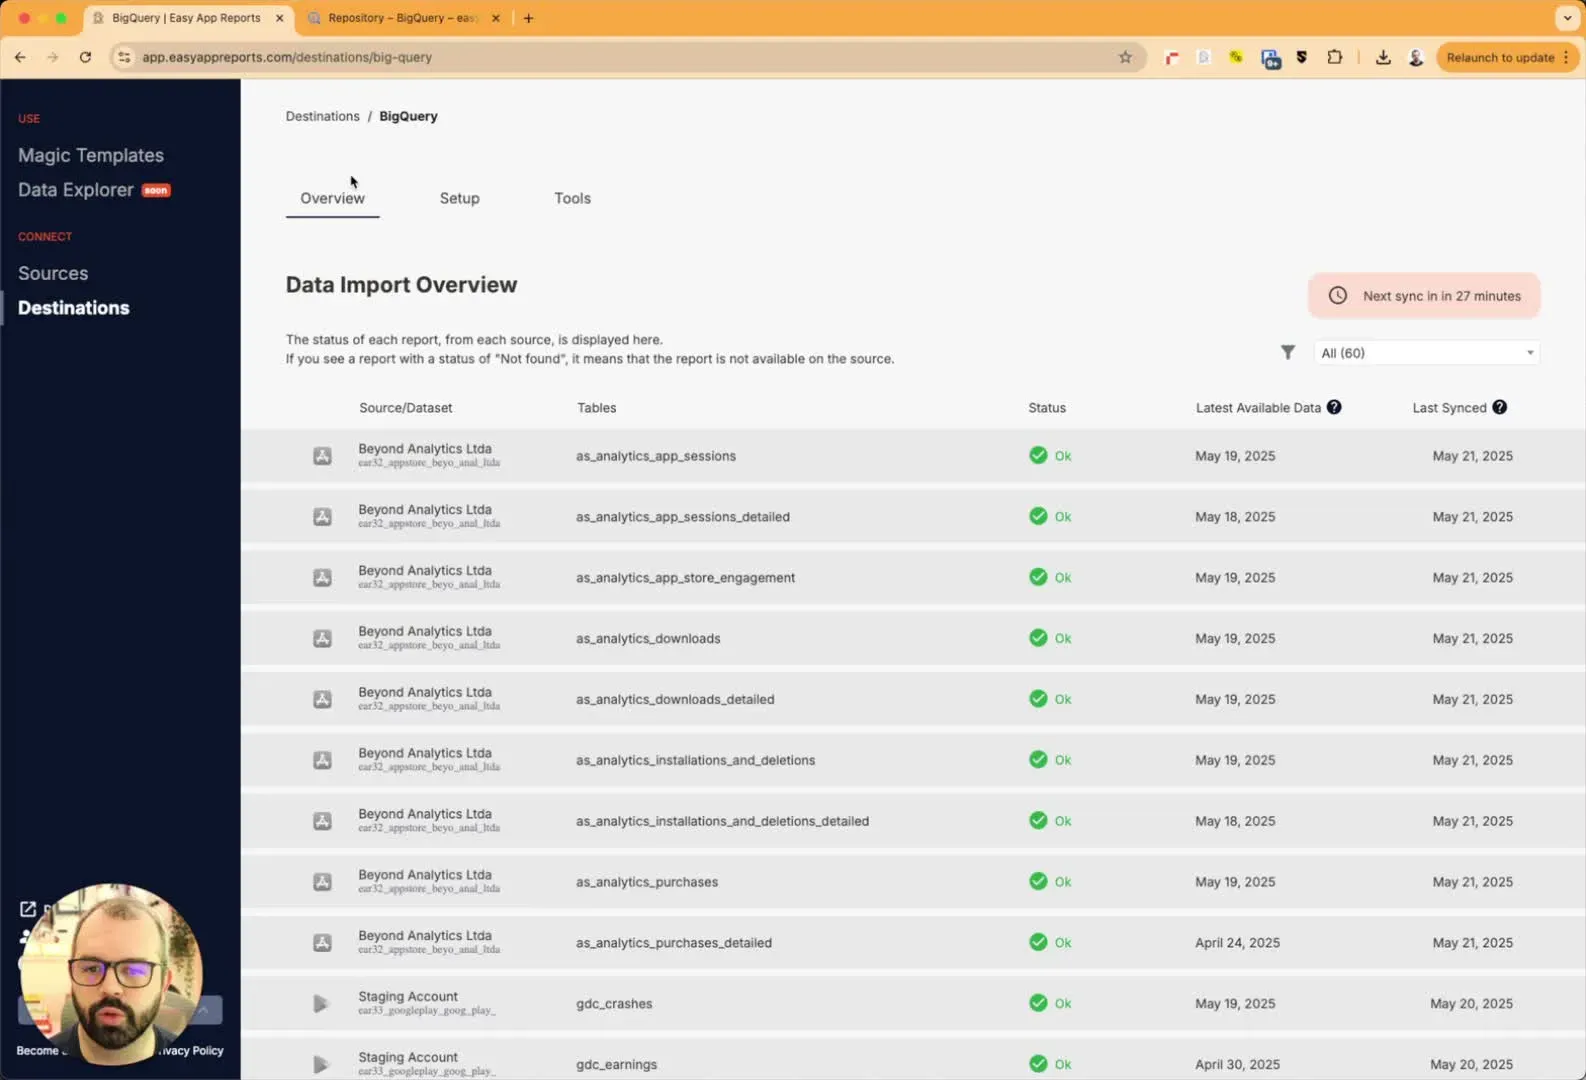The width and height of the screenshot is (1586, 1080).
Task: Open the All (60) filter dropdown
Action: click(x=1426, y=353)
